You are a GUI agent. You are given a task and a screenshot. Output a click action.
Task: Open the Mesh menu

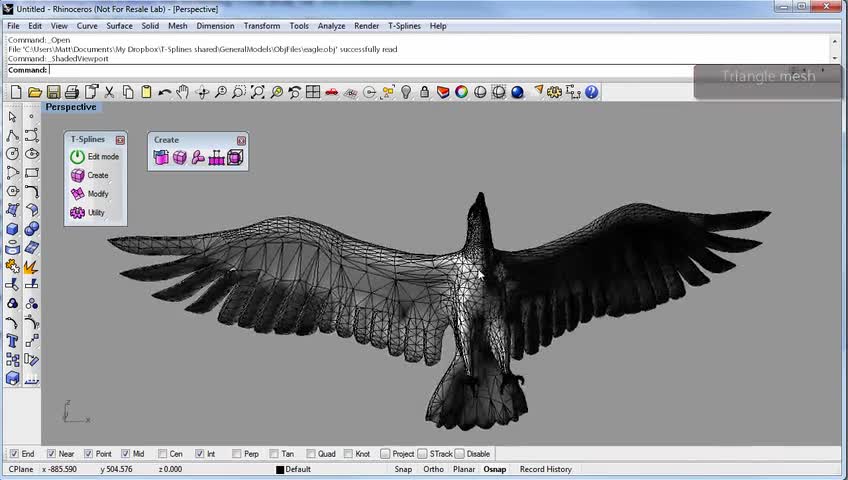[x=177, y=26]
